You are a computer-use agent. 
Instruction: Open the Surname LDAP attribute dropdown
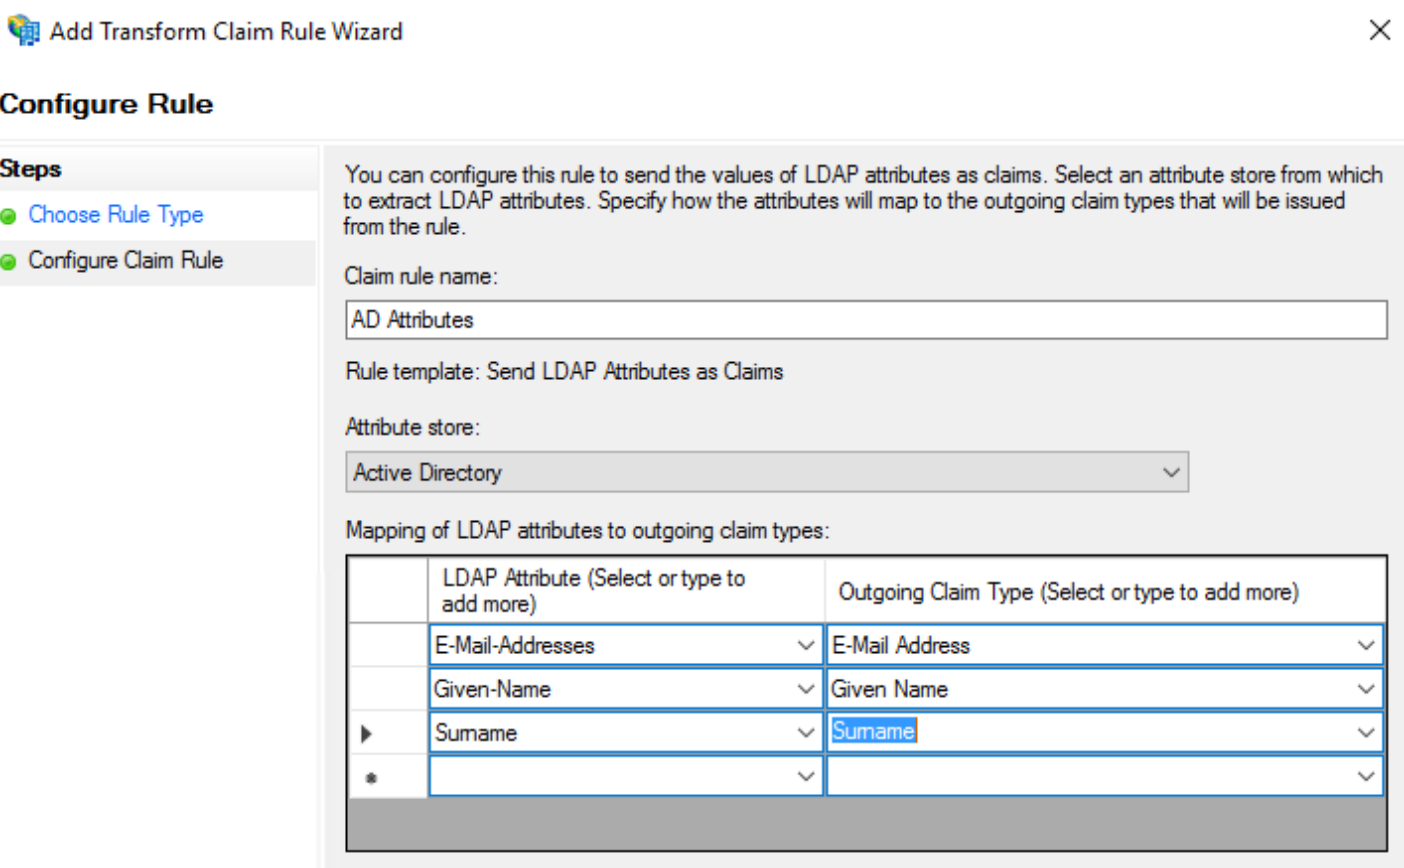[x=806, y=733]
